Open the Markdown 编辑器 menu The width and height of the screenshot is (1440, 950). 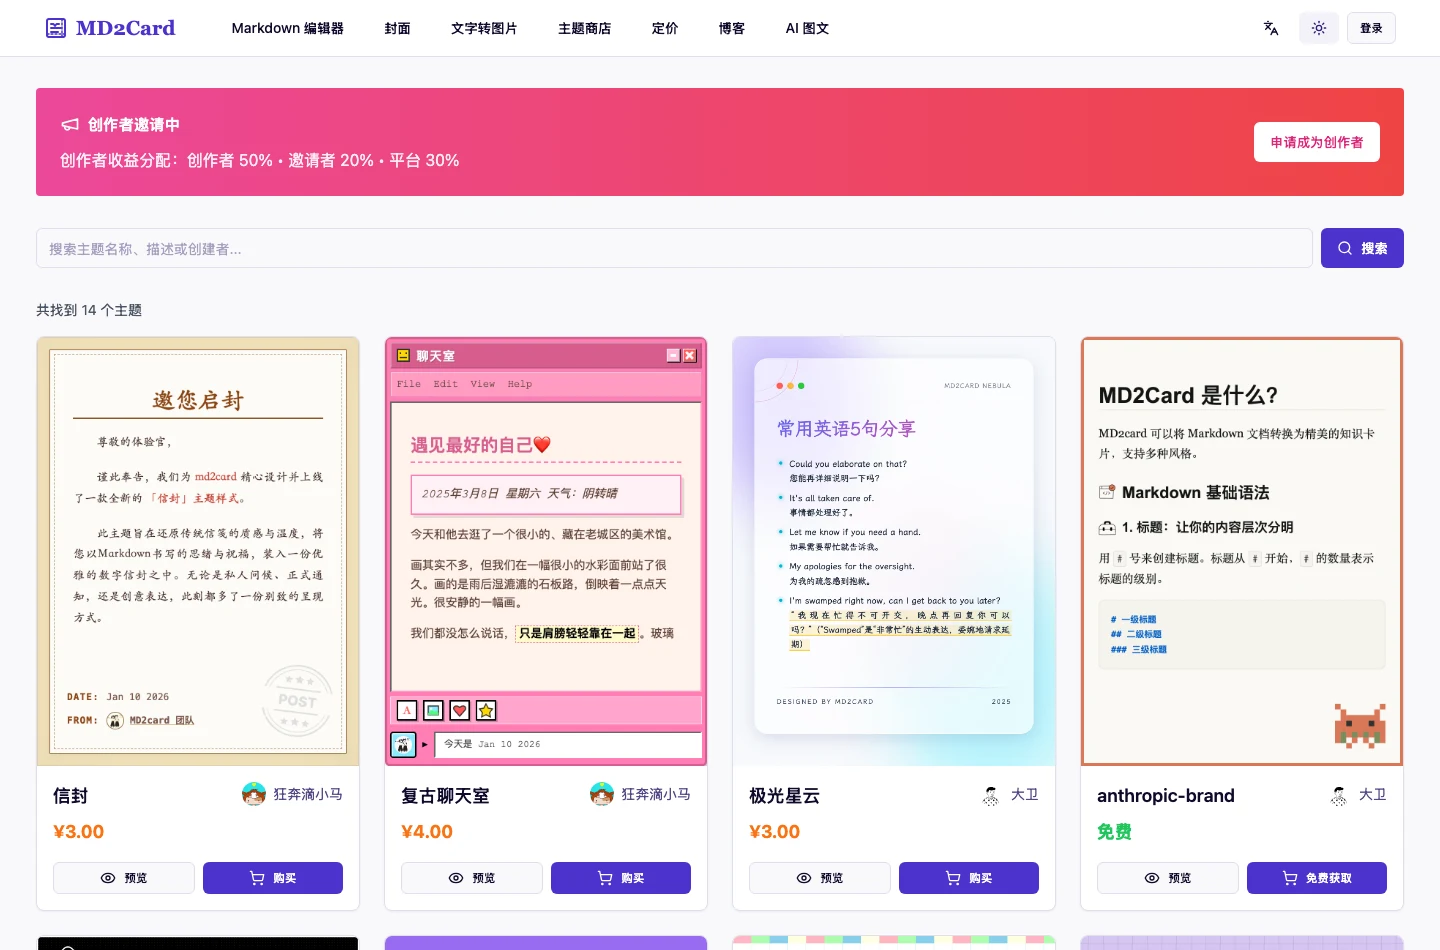pyautogui.click(x=288, y=28)
